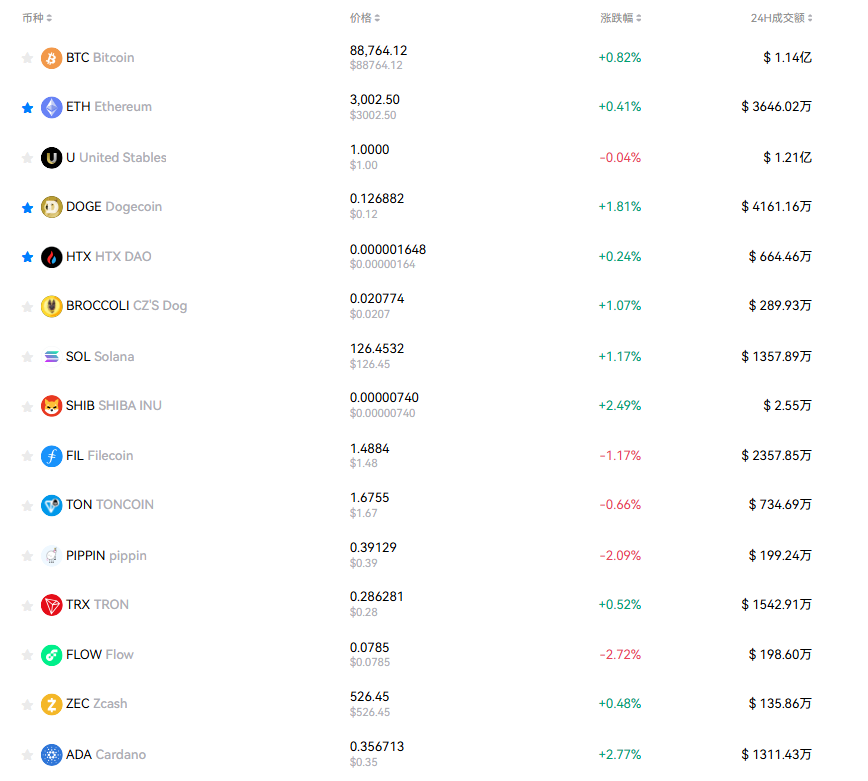This screenshot has height=781, width=868.
Task: Sort list by 24H成交额 column header
Action: click(781, 18)
